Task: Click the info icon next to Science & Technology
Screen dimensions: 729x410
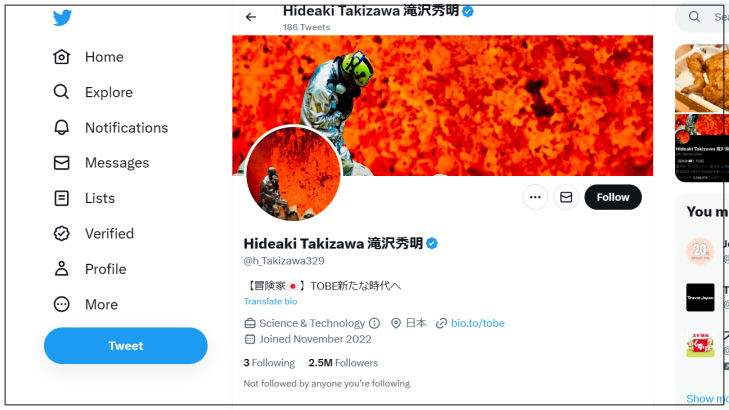Action: (x=374, y=323)
